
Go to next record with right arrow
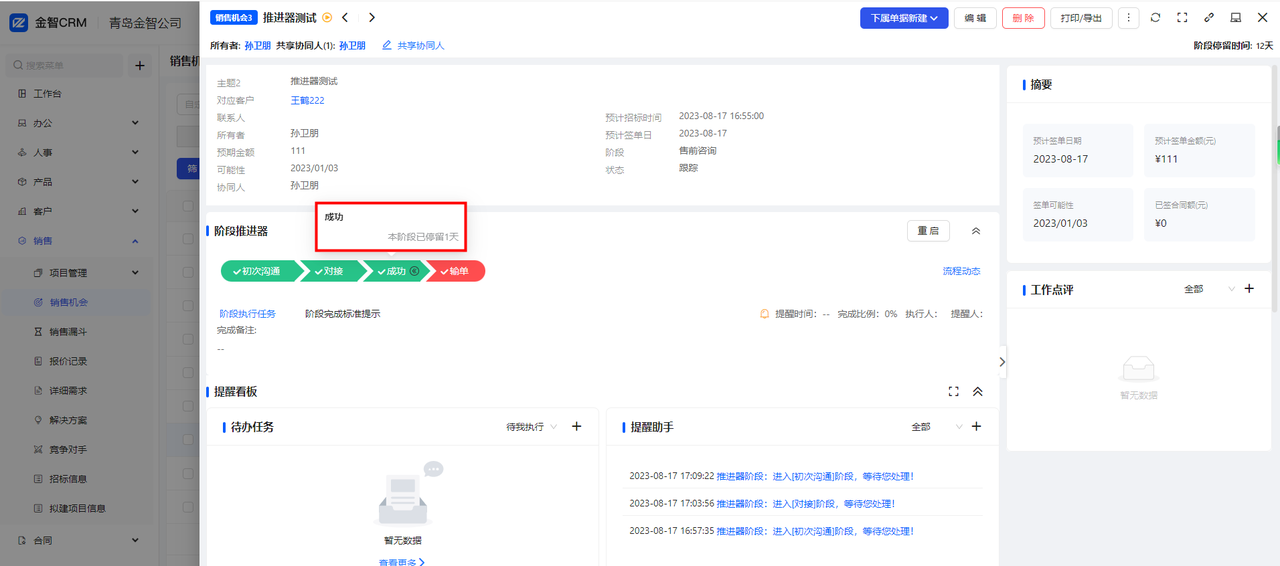click(372, 17)
